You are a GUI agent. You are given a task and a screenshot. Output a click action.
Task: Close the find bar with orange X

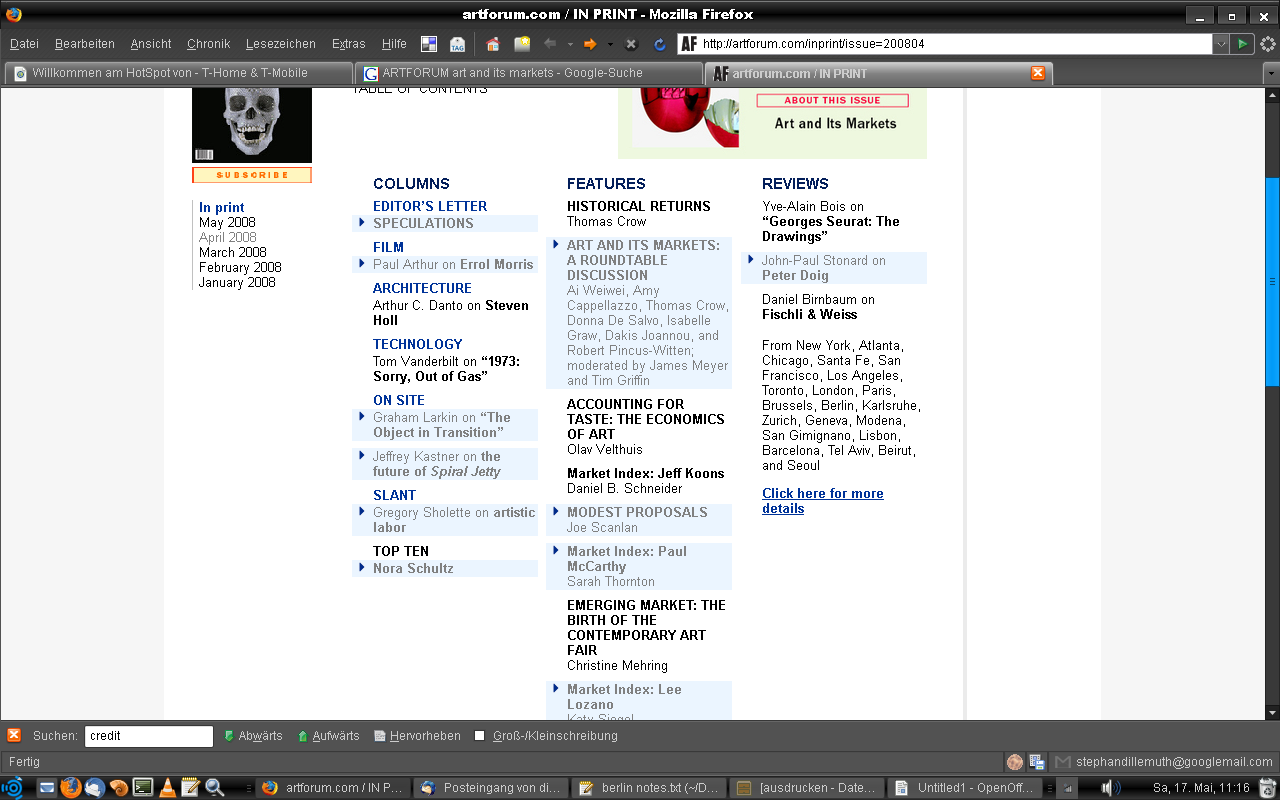pos(14,735)
